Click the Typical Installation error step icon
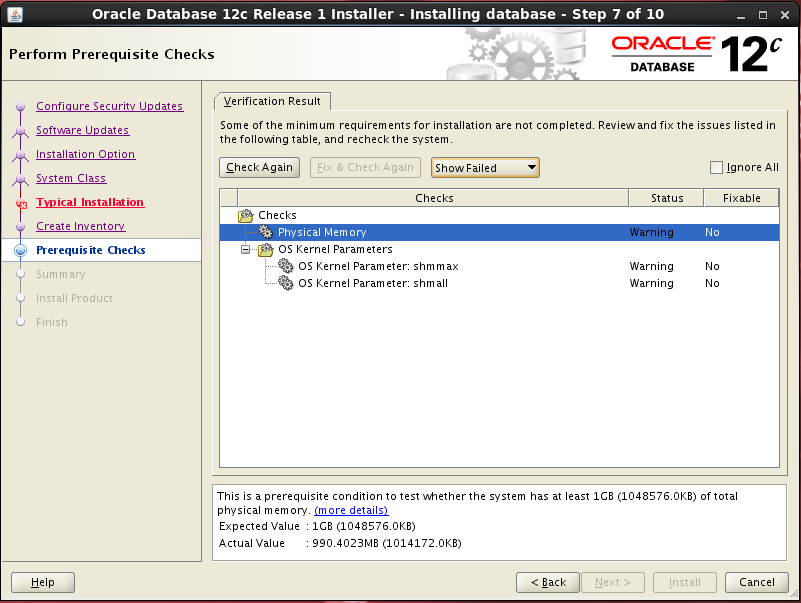The height and width of the screenshot is (603, 801). [21, 204]
